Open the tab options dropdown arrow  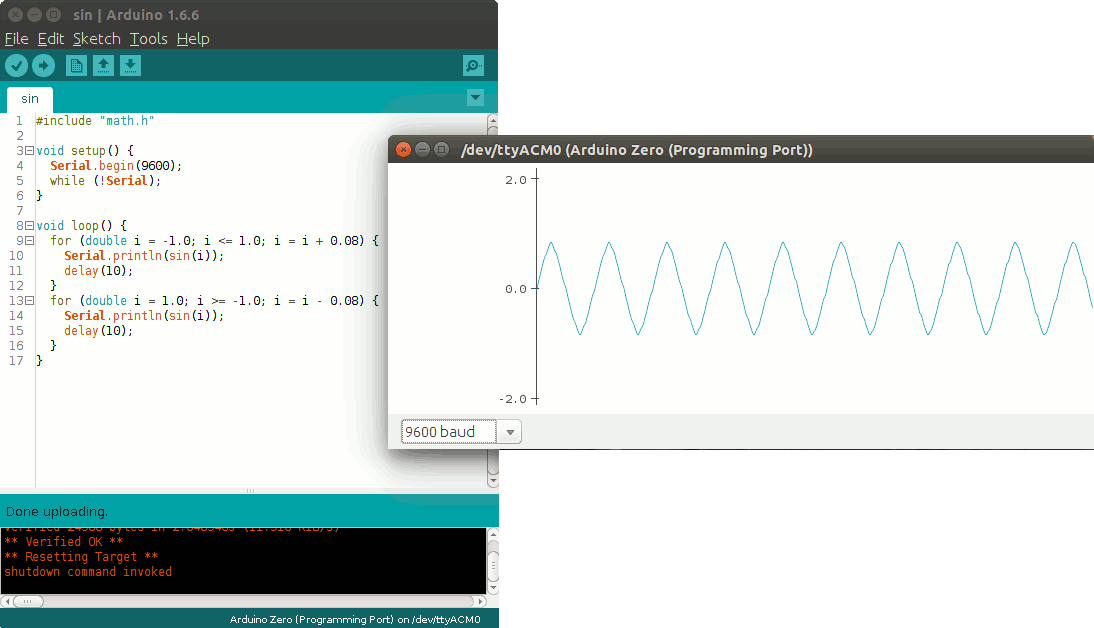(475, 97)
